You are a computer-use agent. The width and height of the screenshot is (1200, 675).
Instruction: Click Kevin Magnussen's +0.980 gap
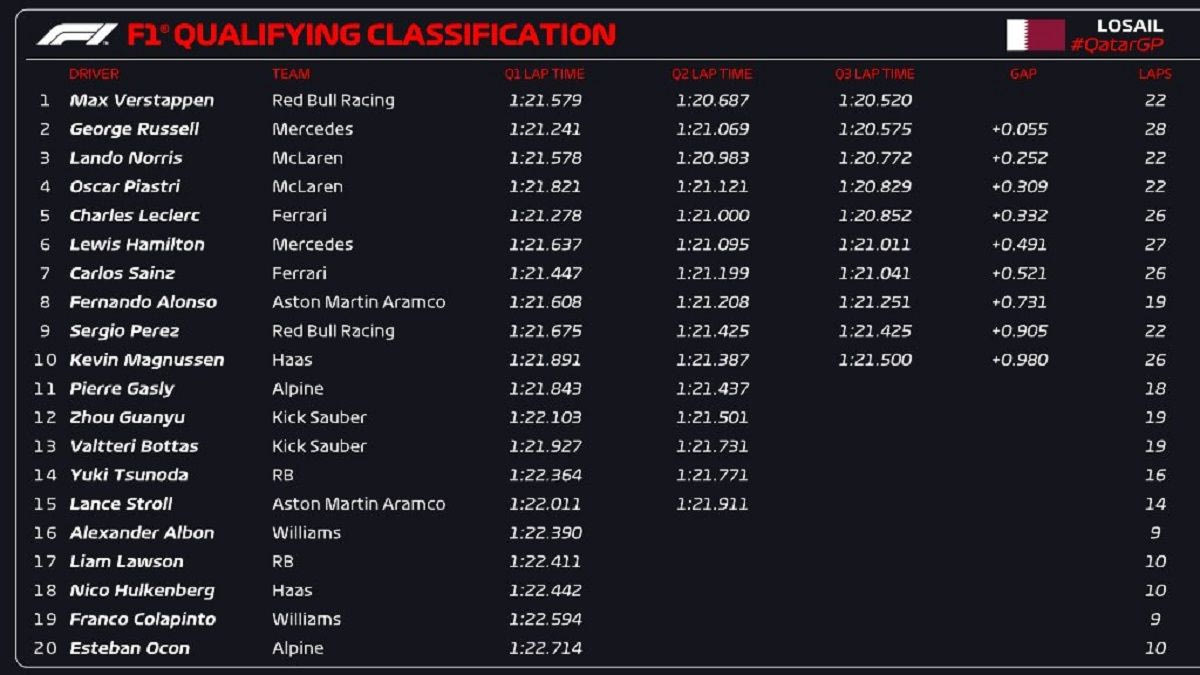click(1019, 360)
